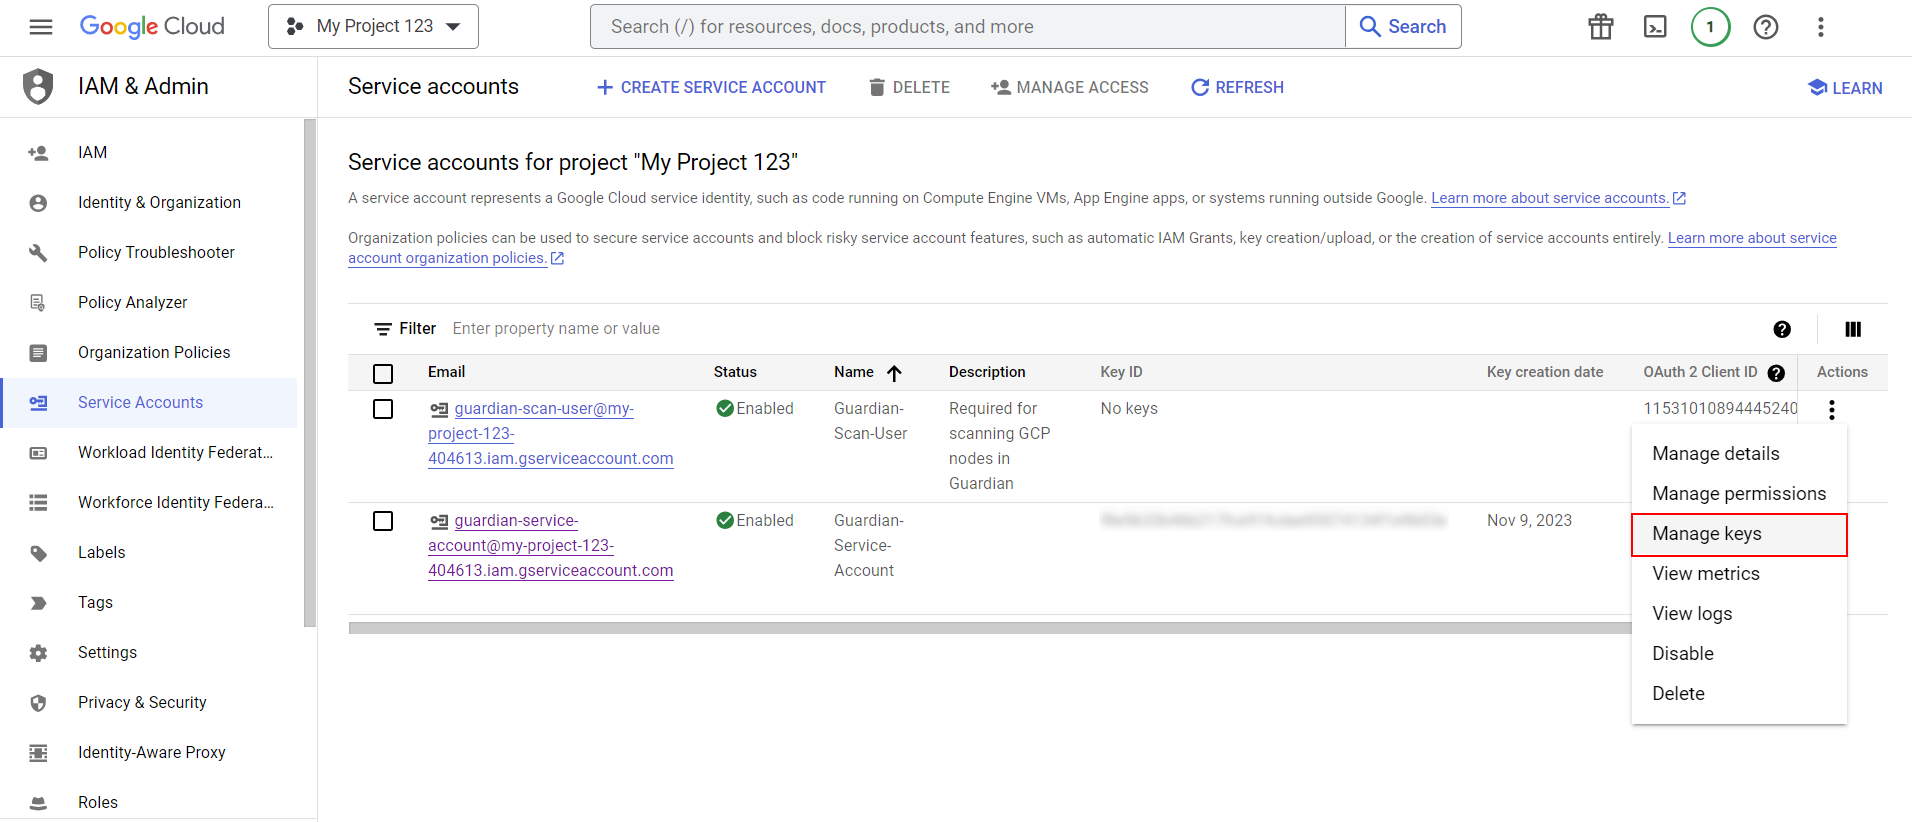Click the Nov 9, 2023 key creation date
This screenshot has height=822, width=1912.
tap(1529, 521)
